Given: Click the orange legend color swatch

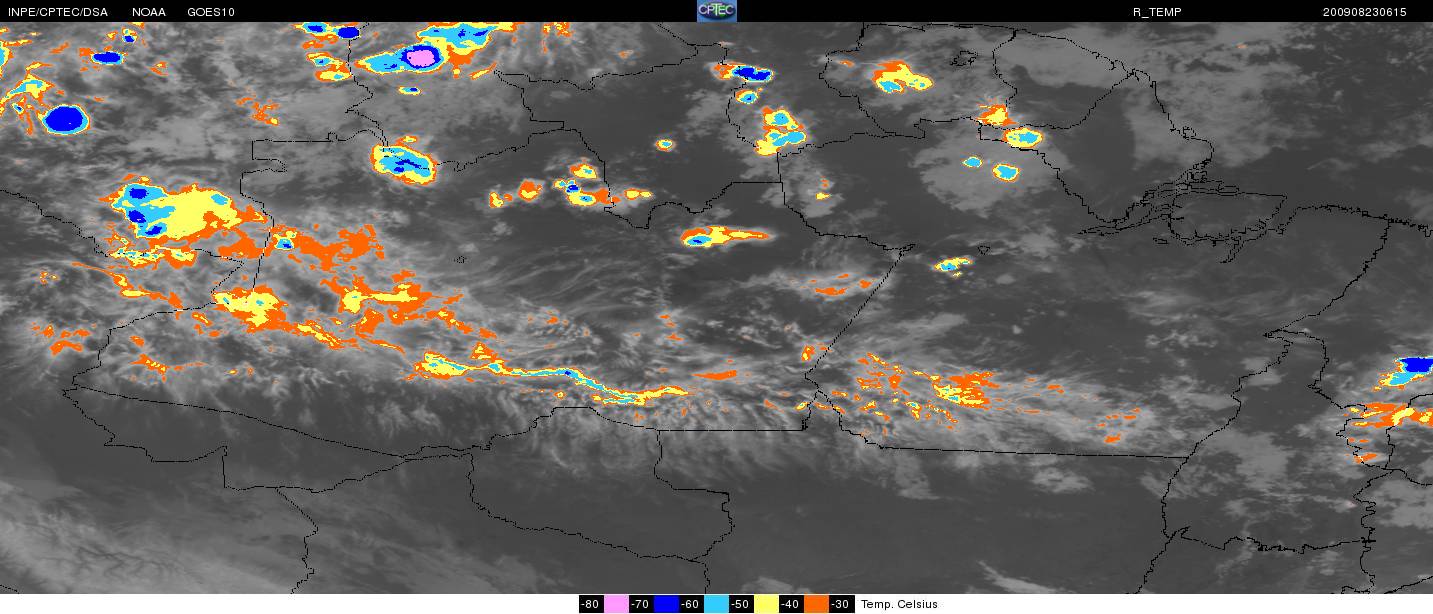Looking at the screenshot, I should [x=816, y=604].
